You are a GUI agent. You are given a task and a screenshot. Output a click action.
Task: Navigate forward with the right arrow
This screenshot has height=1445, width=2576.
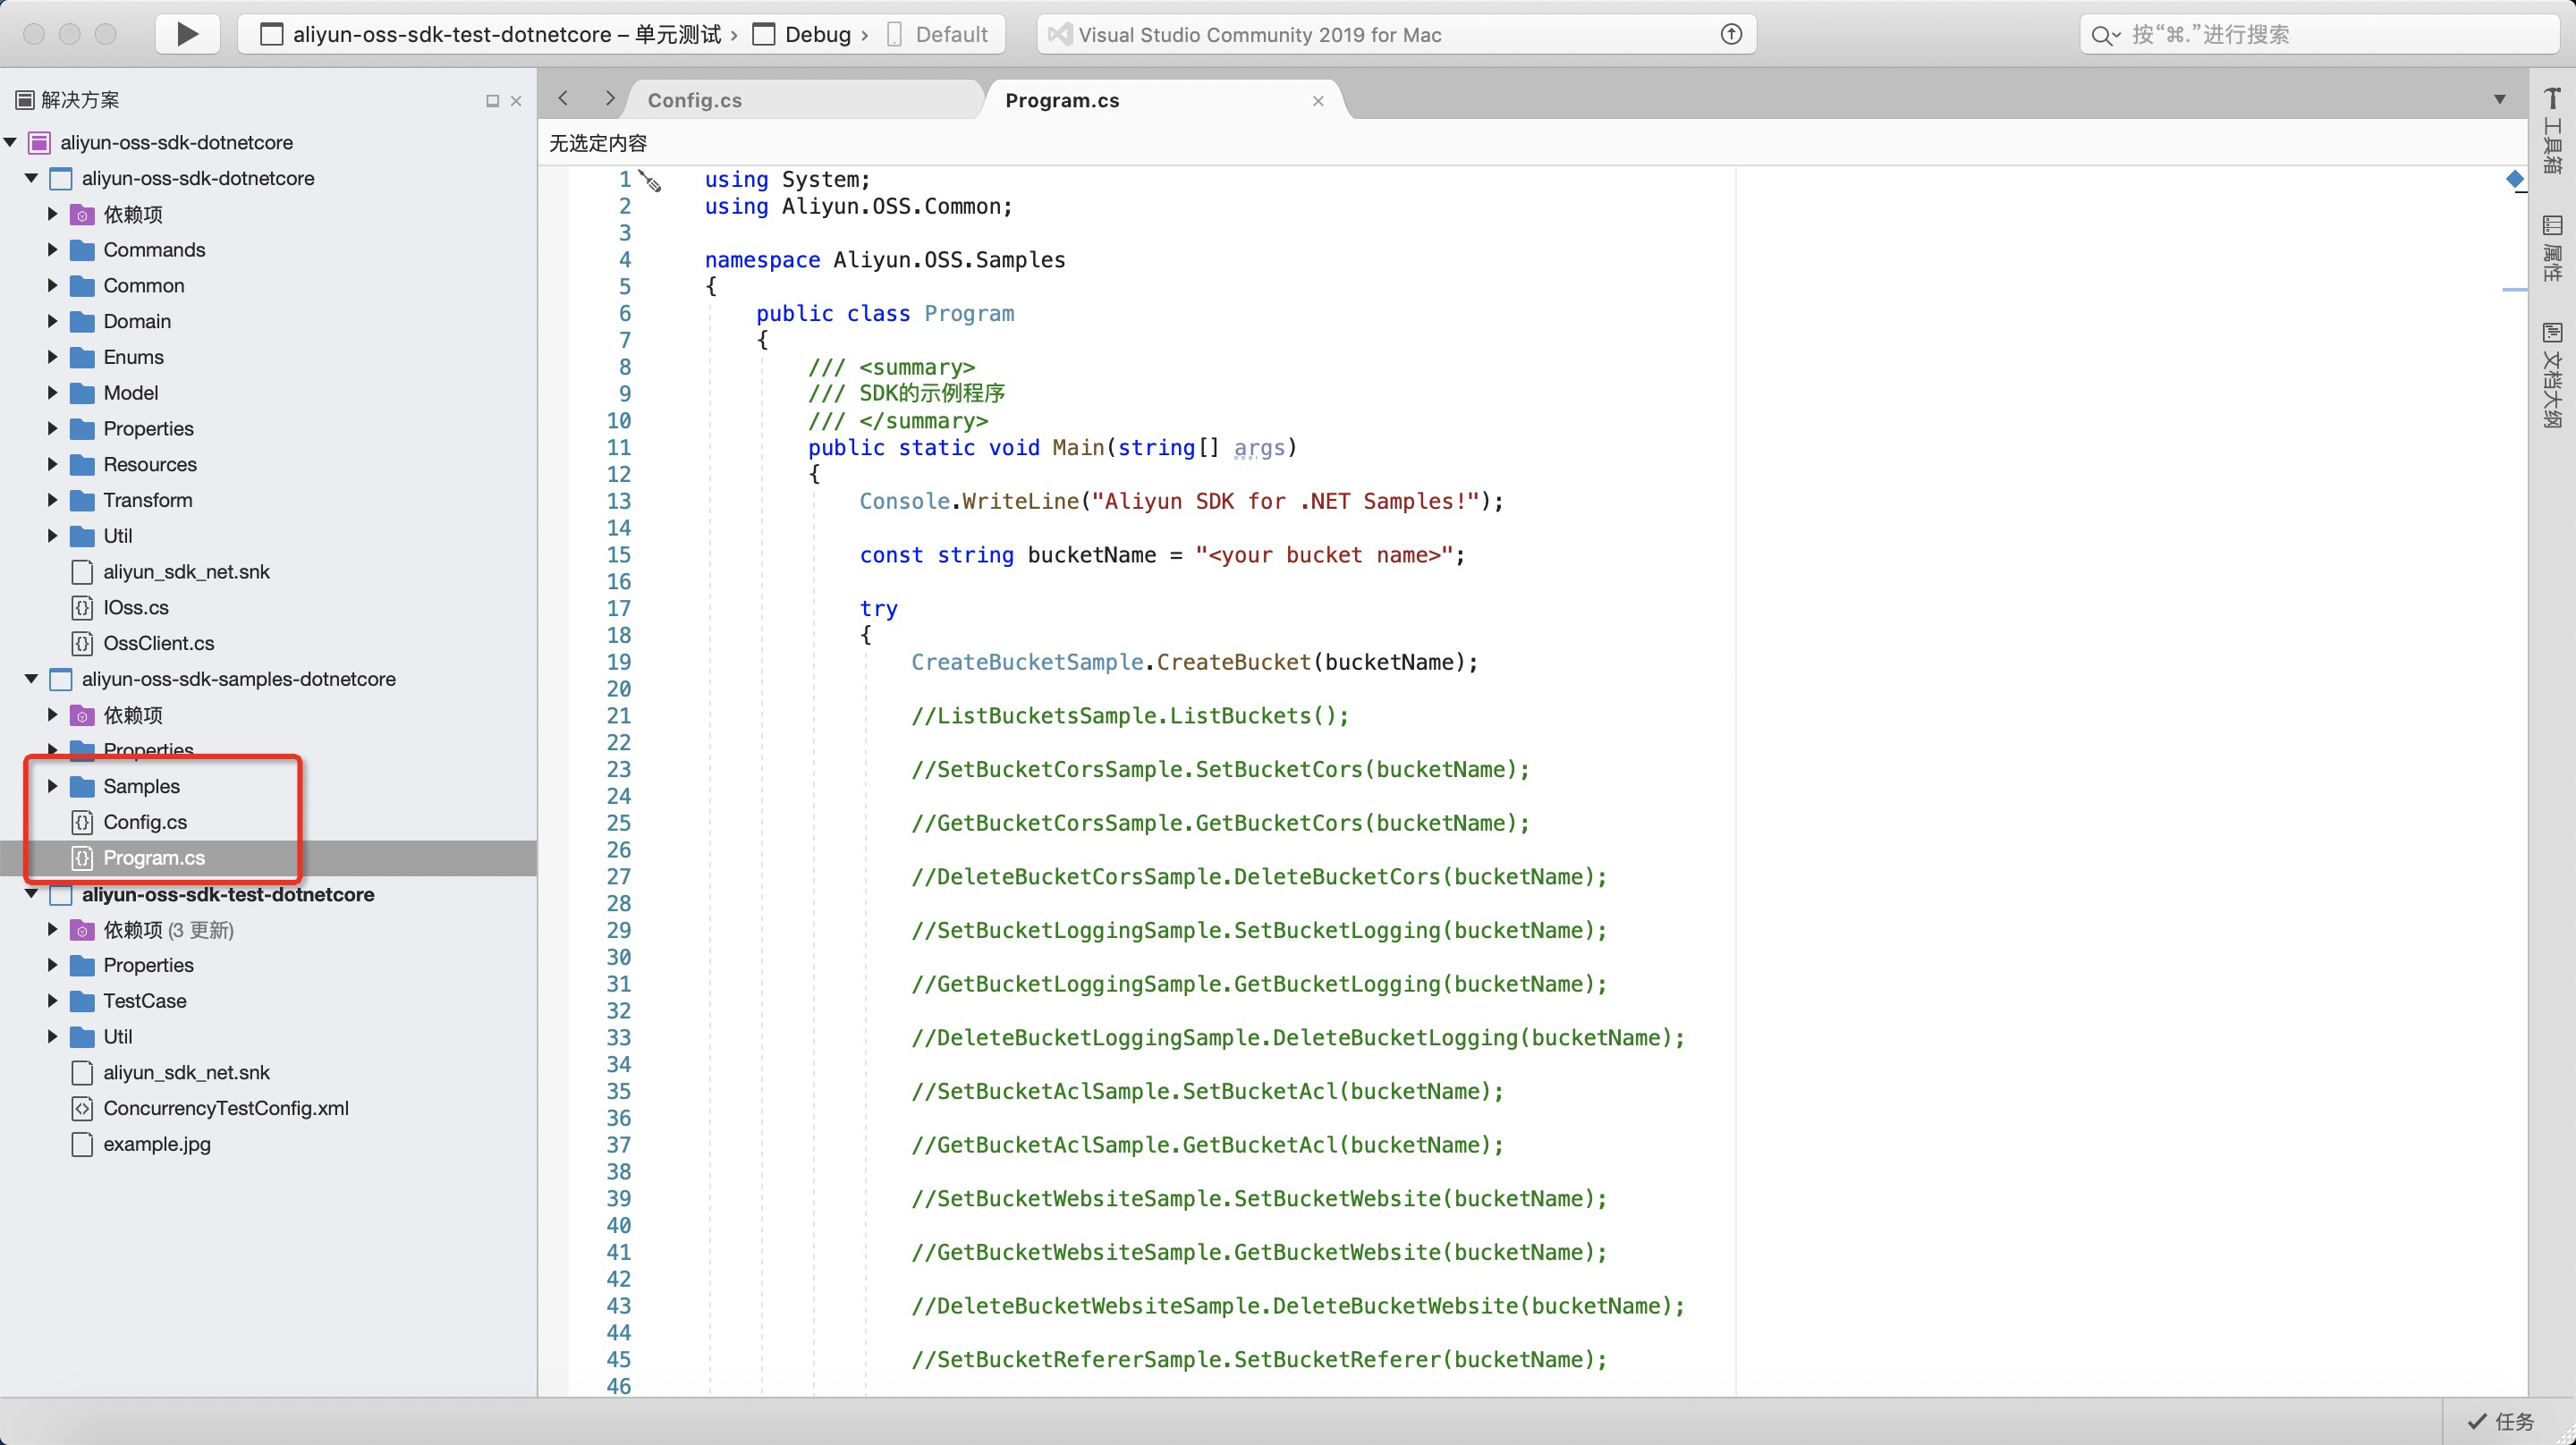click(x=610, y=98)
